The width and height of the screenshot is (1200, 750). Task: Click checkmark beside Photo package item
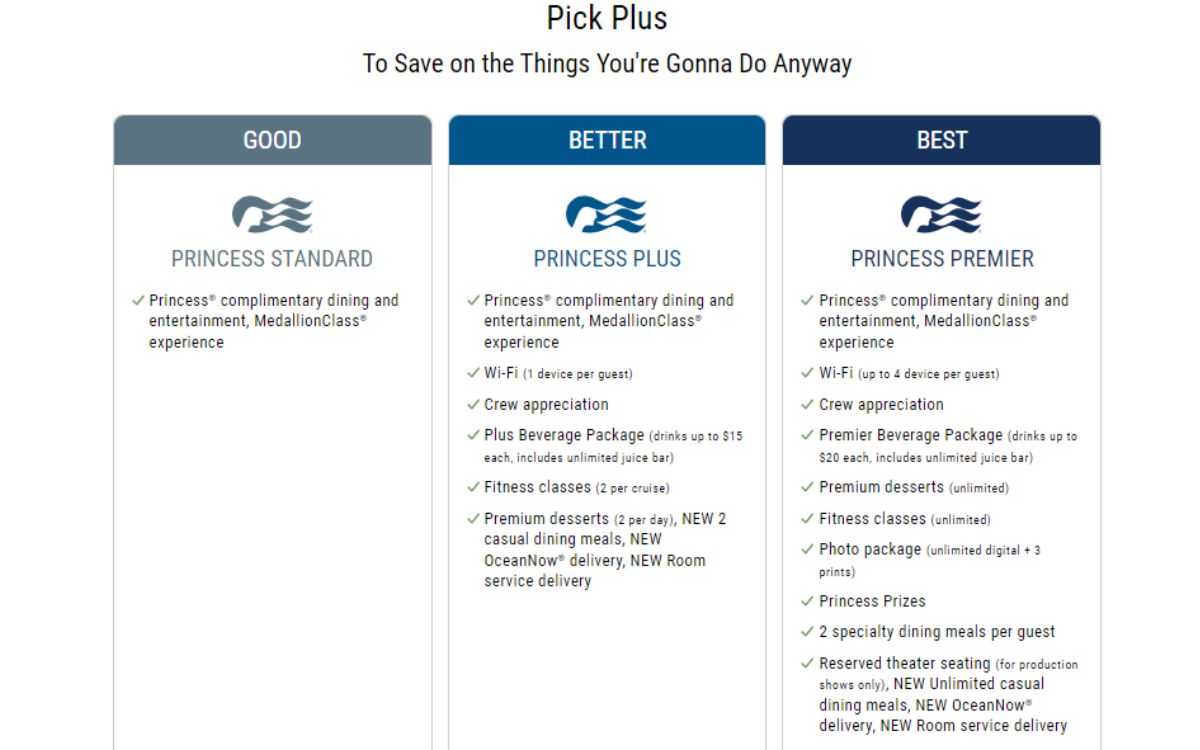pyautogui.click(x=808, y=550)
